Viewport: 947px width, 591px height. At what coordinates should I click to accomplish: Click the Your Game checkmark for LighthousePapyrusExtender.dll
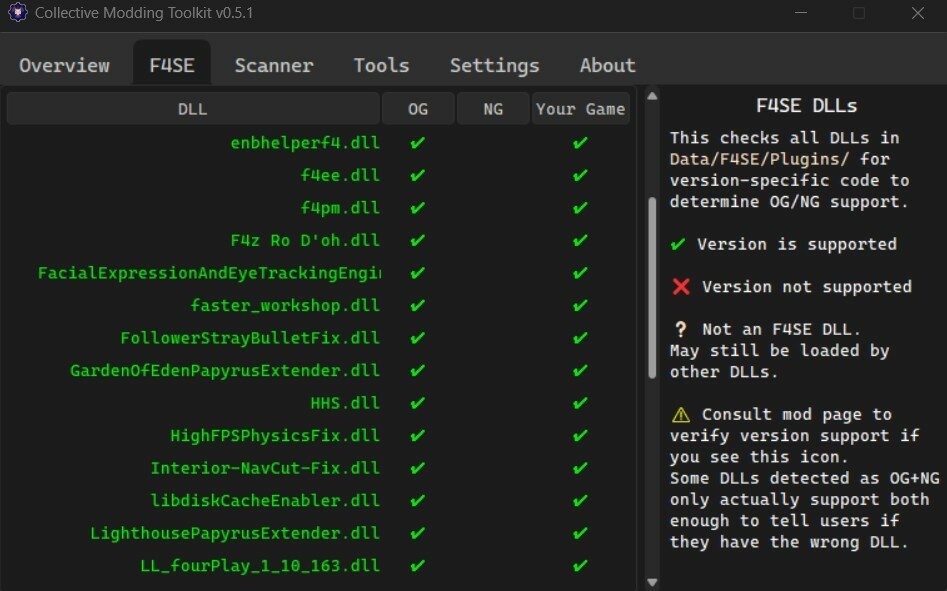click(x=580, y=534)
